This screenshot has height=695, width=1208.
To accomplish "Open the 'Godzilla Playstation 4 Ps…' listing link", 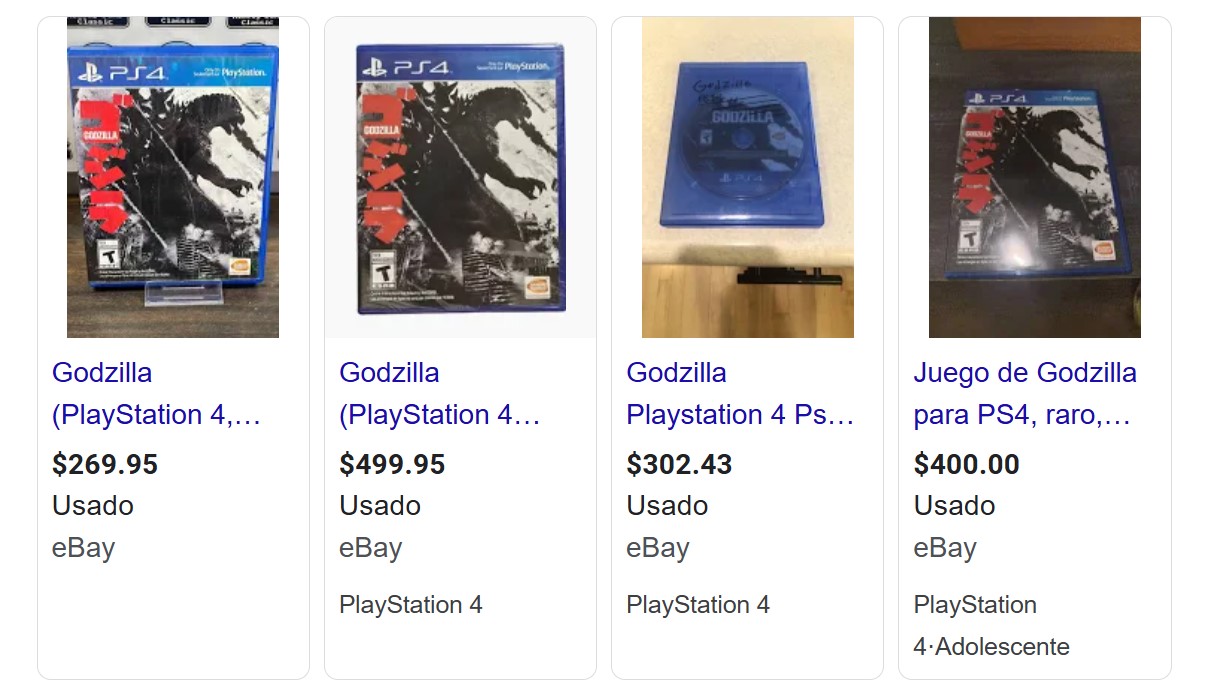I will point(739,393).
